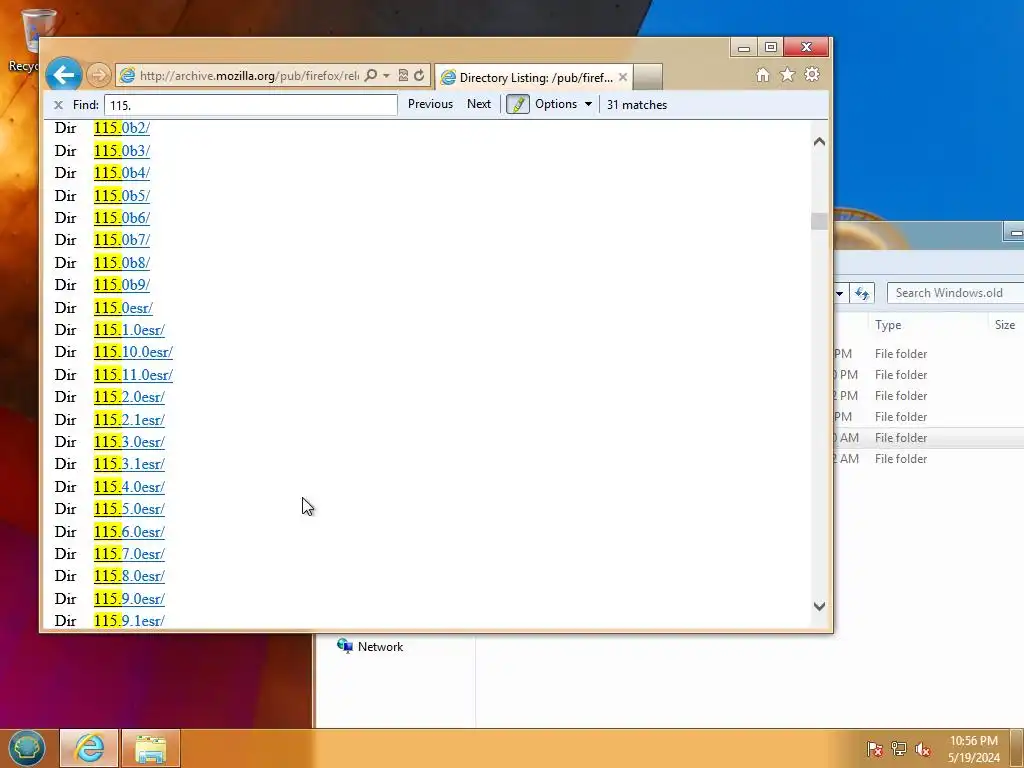
Task: Click the search magnifier in the address bar
Action: [x=370, y=75]
